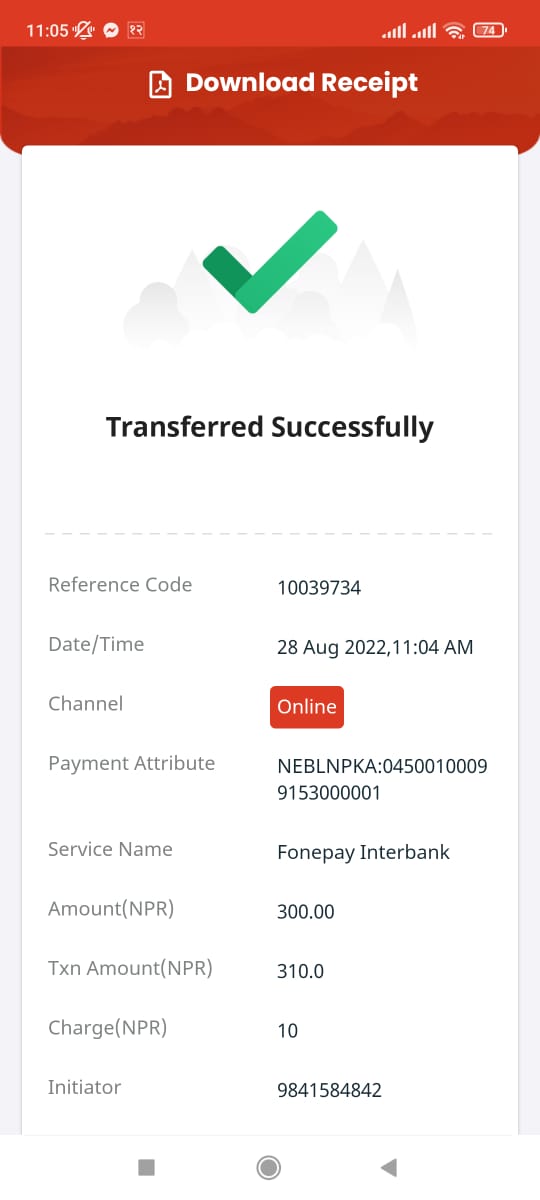Tap the muted alarm status icon
The image size is (540, 1200).
pos(85,30)
